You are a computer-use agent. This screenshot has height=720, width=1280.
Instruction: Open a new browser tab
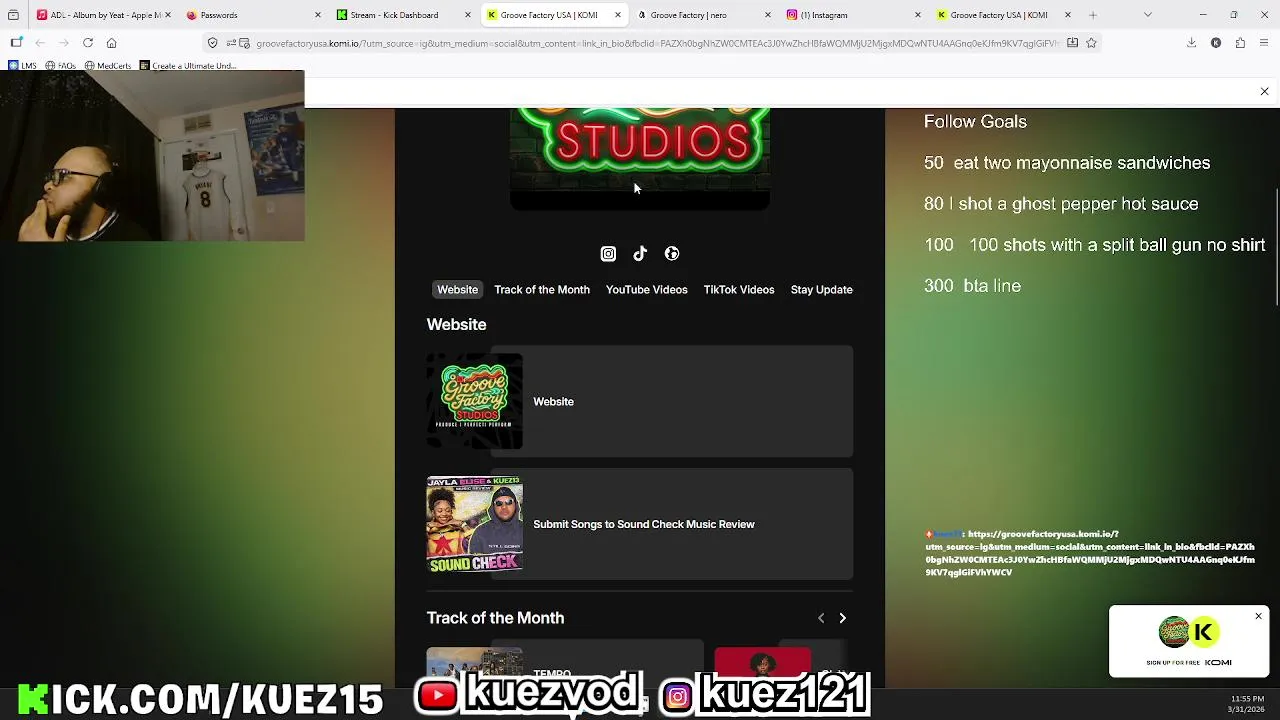pos(1093,15)
